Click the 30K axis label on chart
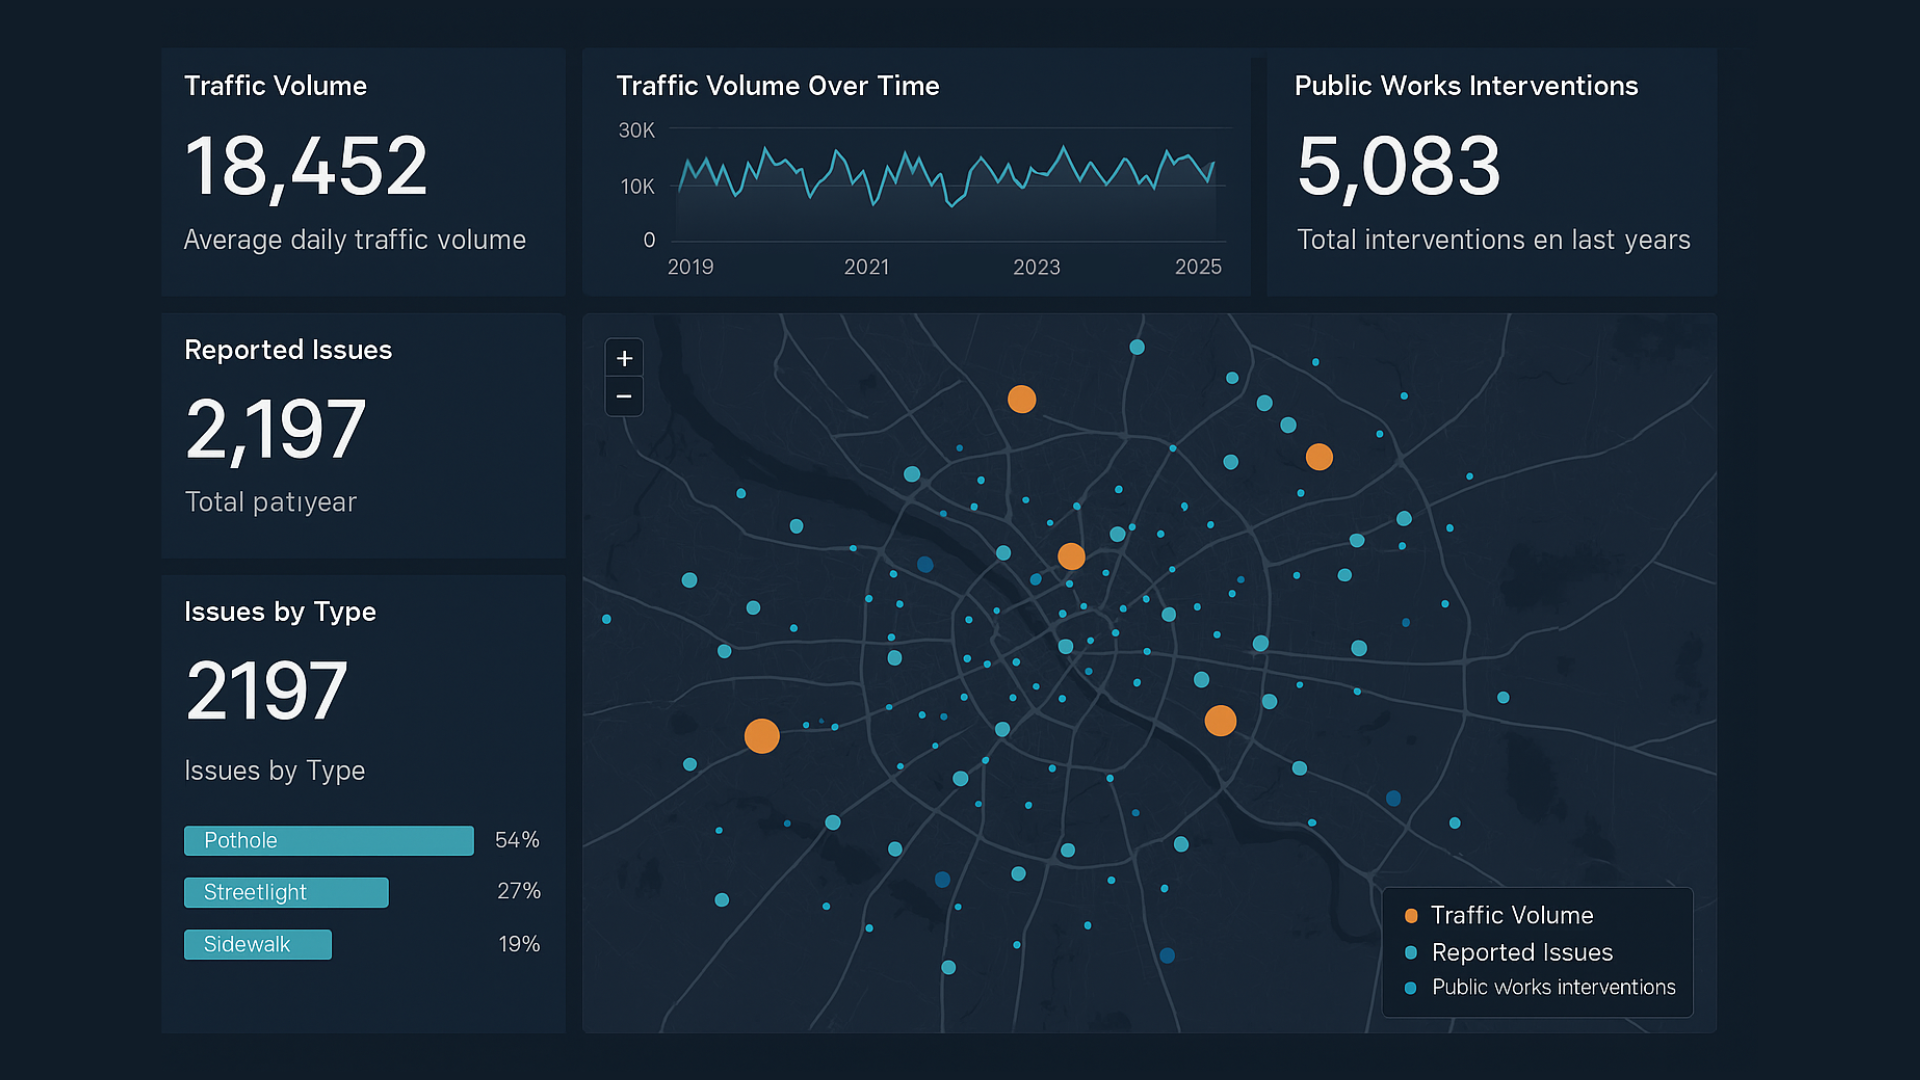 pyautogui.click(x=636, y=130)
